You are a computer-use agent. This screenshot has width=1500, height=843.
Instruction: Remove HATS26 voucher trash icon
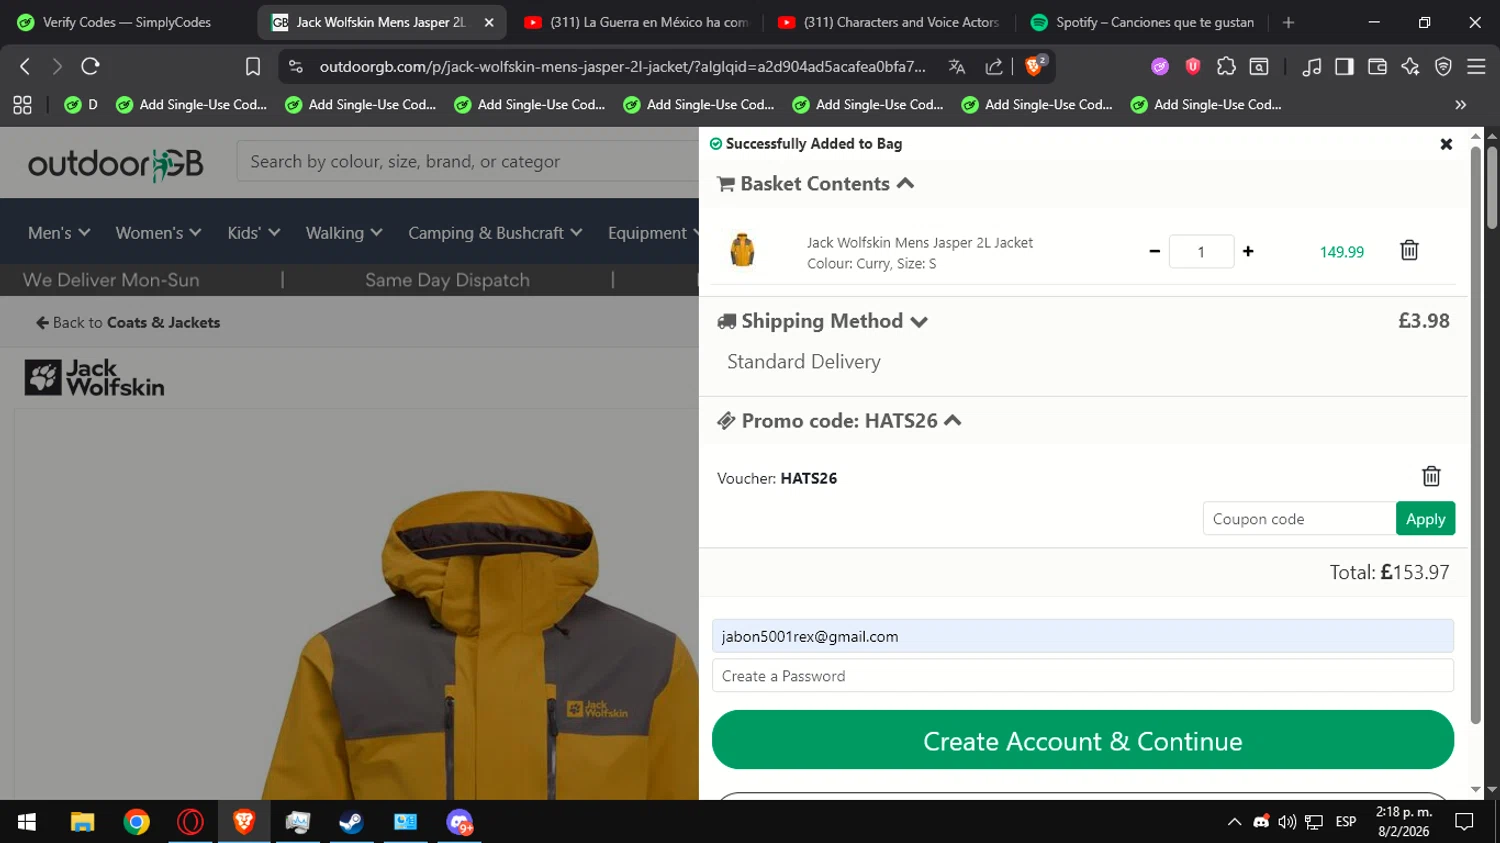click(x=1431, y=476)
